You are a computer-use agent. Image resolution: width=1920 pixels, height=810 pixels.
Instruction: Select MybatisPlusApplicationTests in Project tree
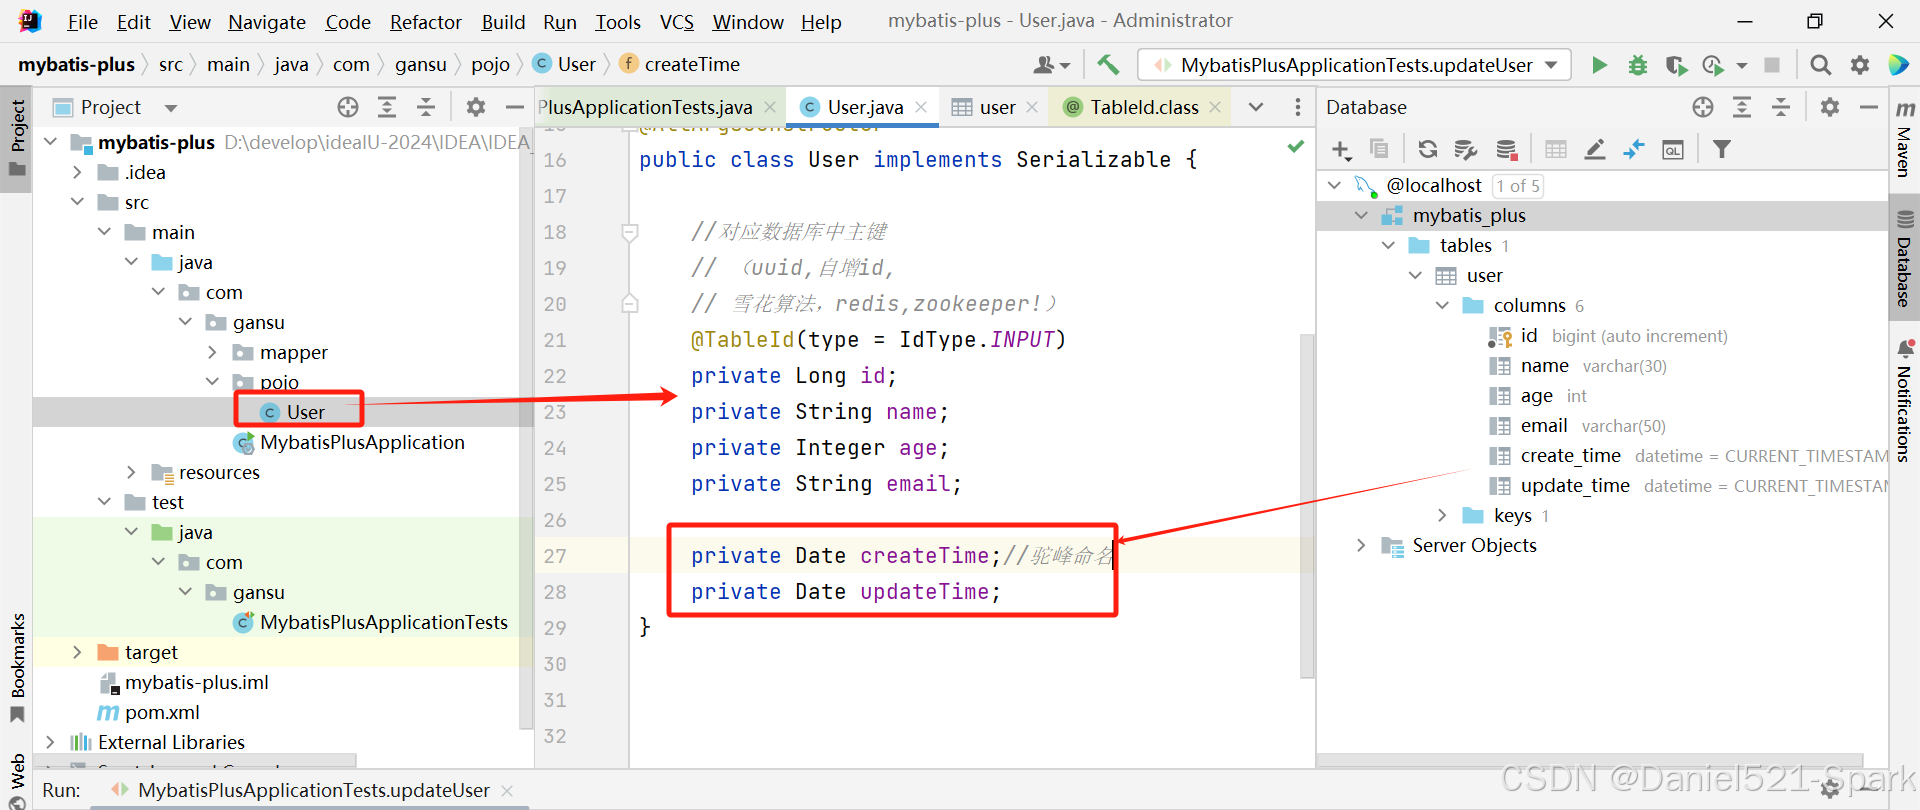[384, 623]
